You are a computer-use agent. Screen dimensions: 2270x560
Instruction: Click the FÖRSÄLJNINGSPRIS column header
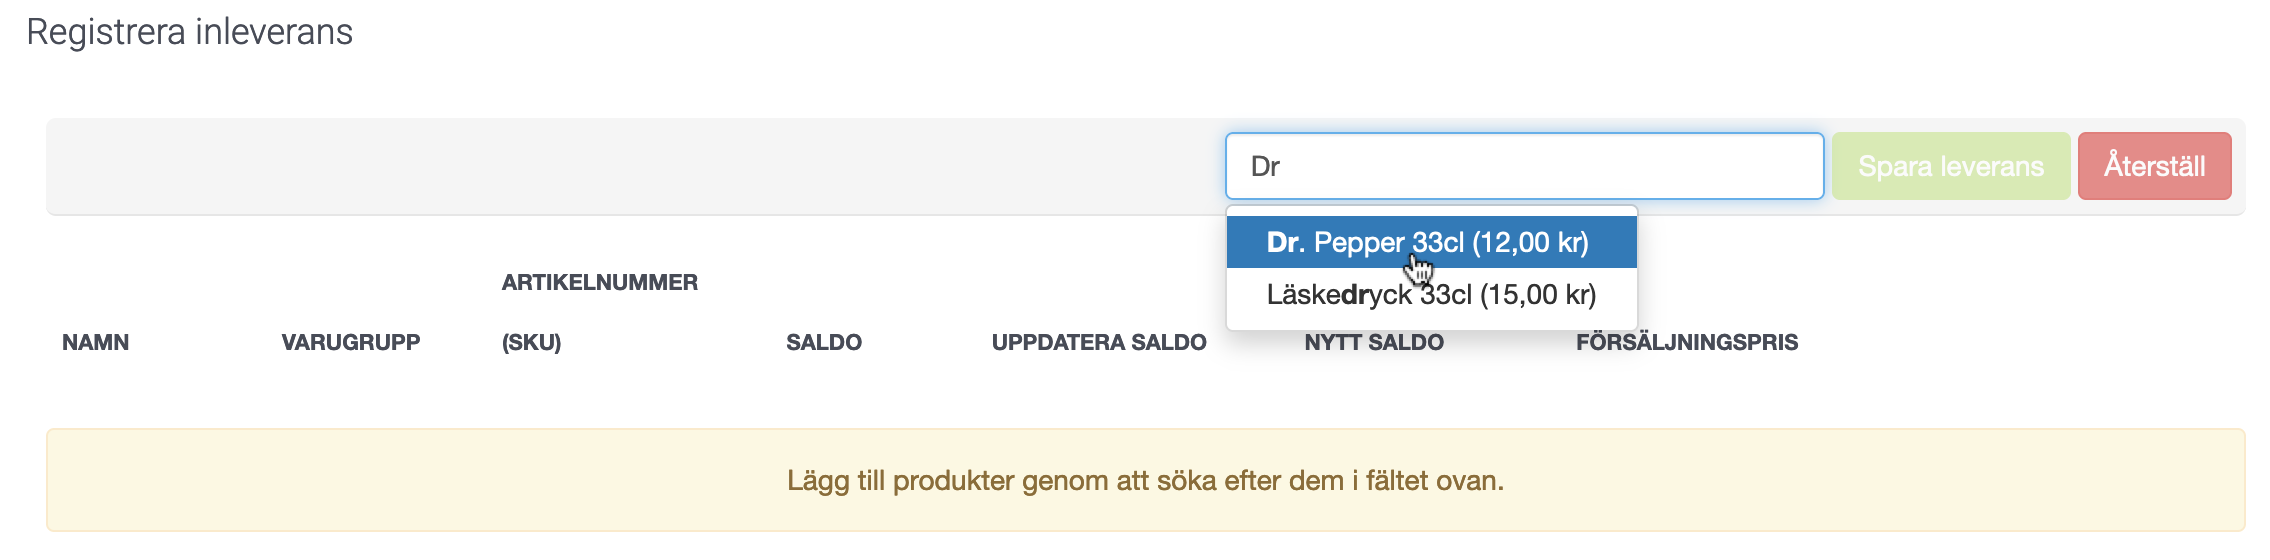(1687, 342)
